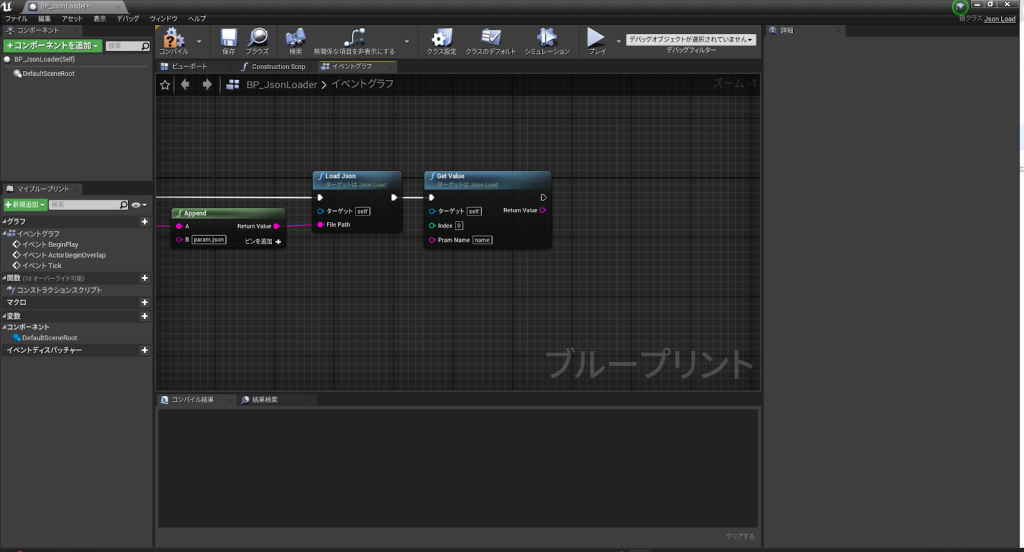The height and width of the screenshot is (552, 1024).
Task: Open the eye view options in My Blueprint
Action: pos(136,205)
